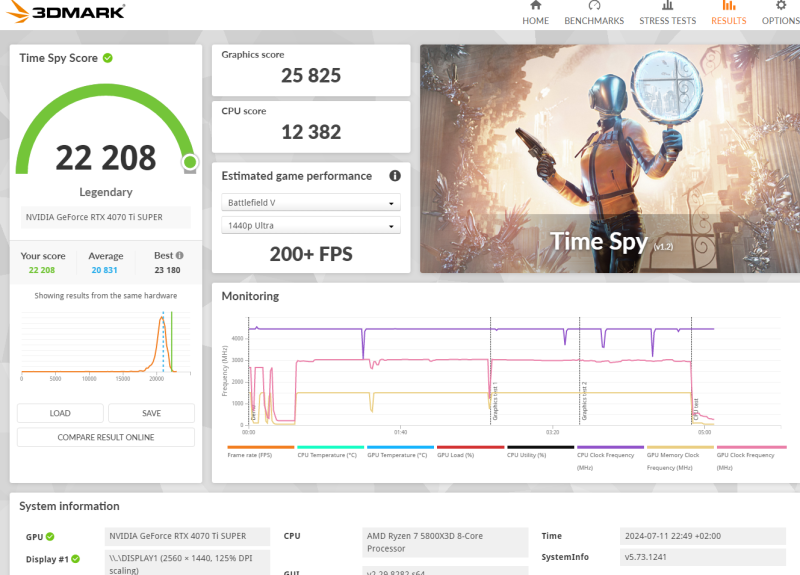800x575 pixels.
Task: Open the Benchmarks gauge icon
Action: pos(594,6)
